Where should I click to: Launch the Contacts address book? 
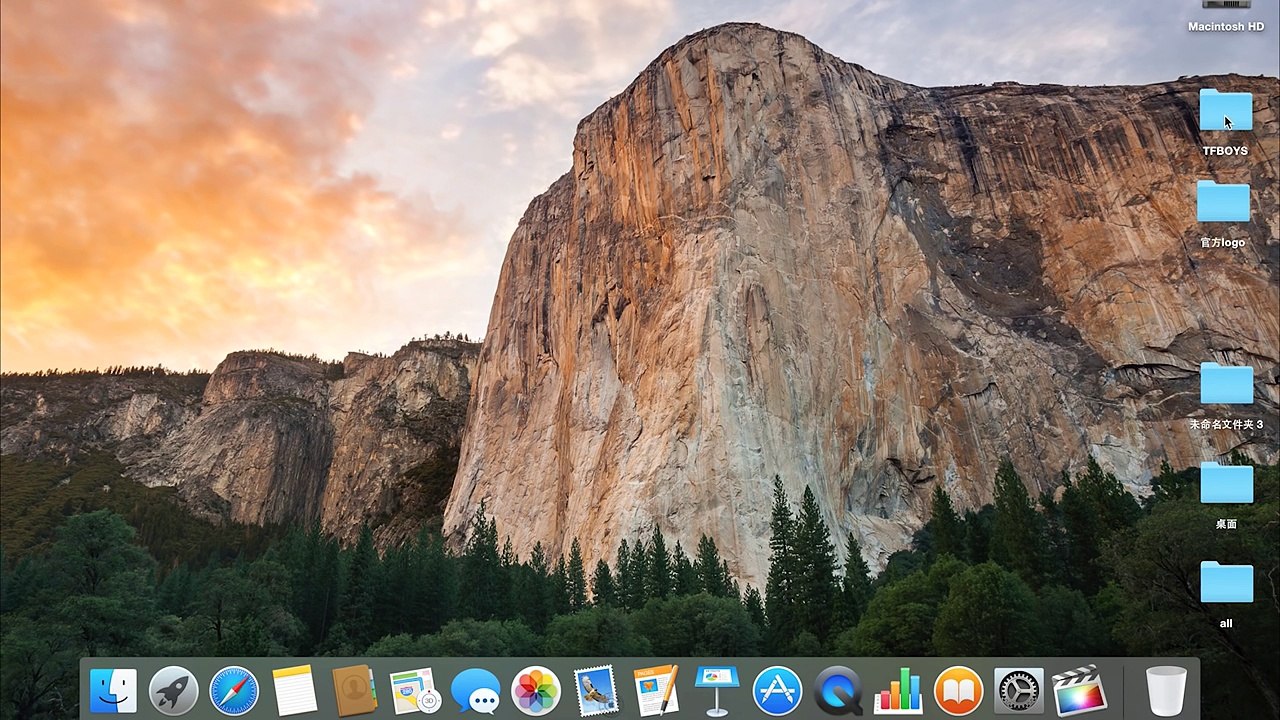click(x=354, y=691)
